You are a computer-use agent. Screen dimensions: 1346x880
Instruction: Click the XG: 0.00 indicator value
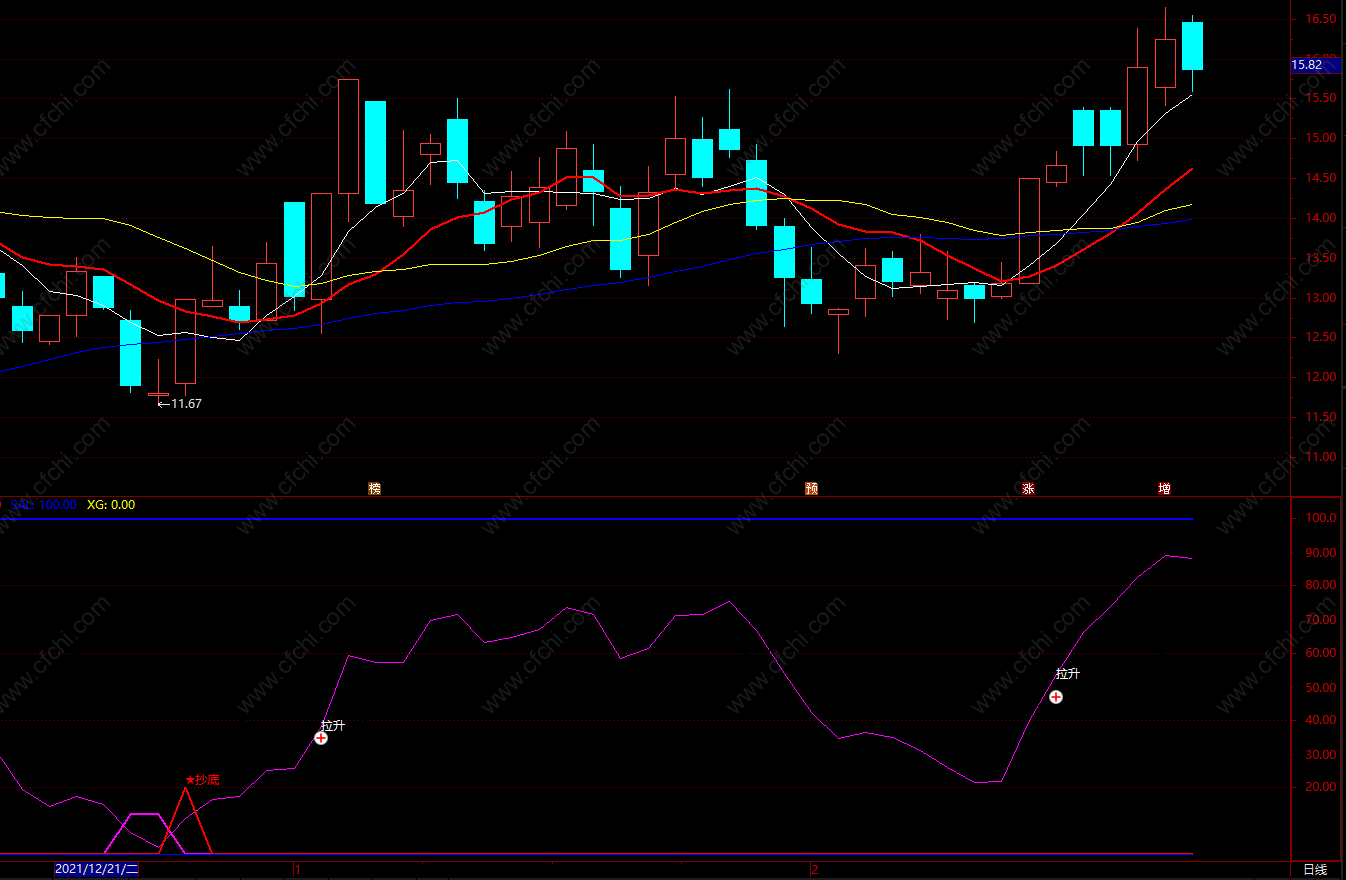(x=111, y=505)
